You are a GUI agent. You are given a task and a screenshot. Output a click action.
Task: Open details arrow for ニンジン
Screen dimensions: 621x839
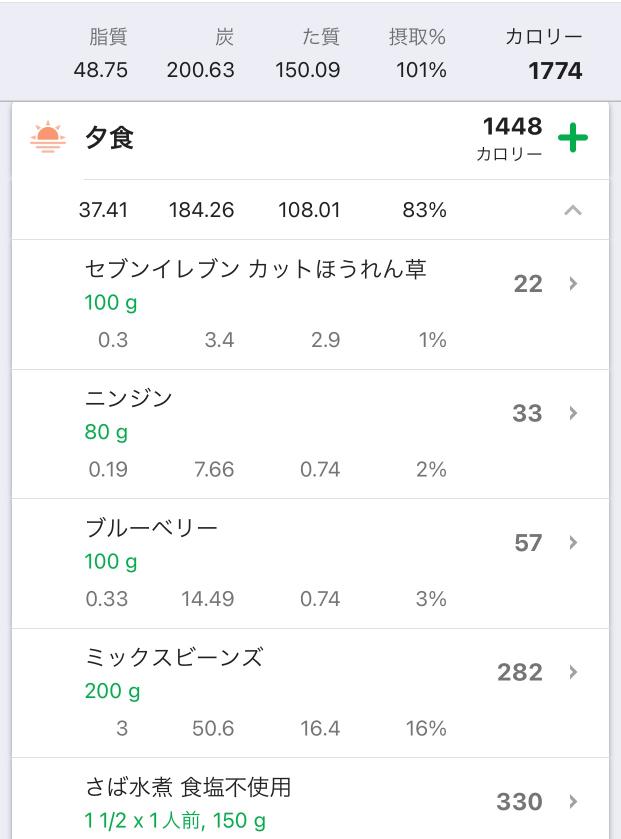573,413
